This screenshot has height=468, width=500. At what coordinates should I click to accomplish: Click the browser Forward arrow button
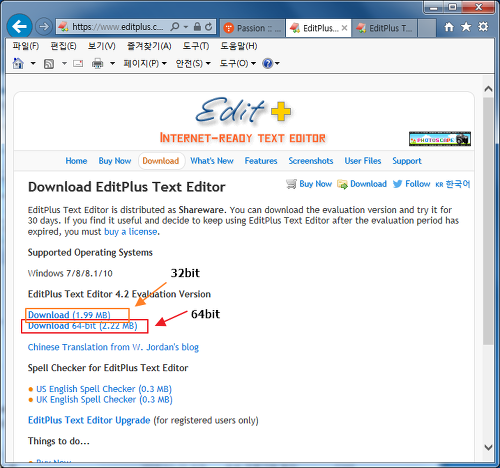tap(44, 27)
